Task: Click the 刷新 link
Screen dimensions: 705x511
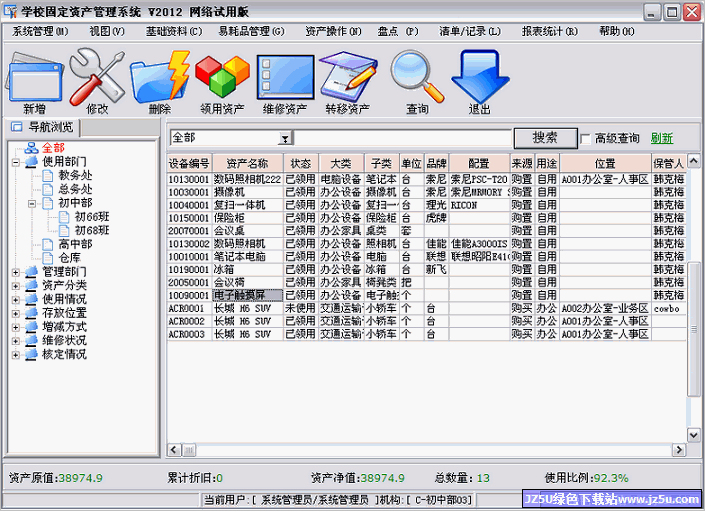Action: click(662, 138)
